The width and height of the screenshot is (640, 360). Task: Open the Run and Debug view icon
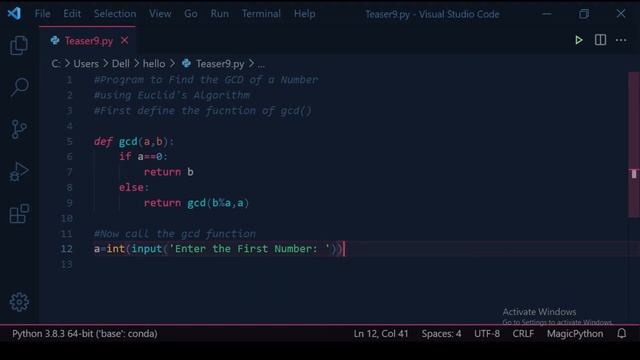pyautogui.click(x=19, y=171)
